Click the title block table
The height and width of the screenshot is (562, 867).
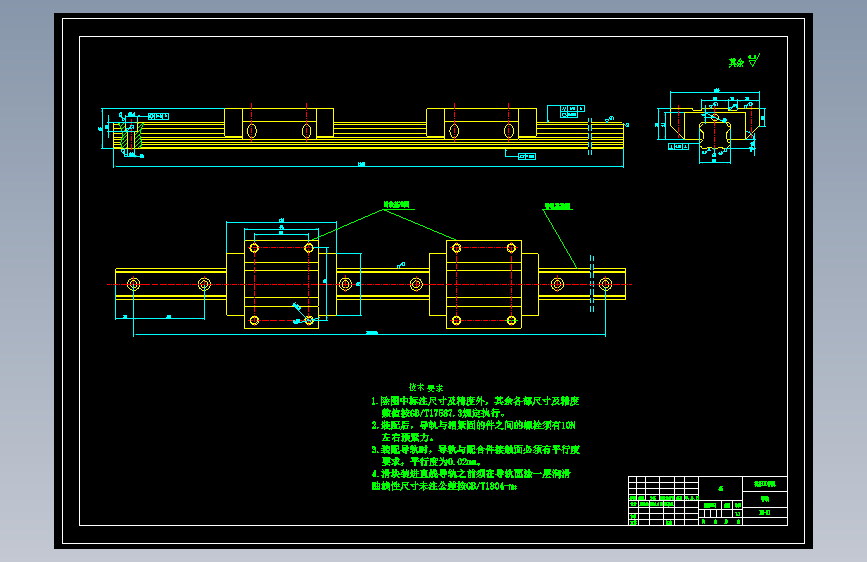(708, 501)
